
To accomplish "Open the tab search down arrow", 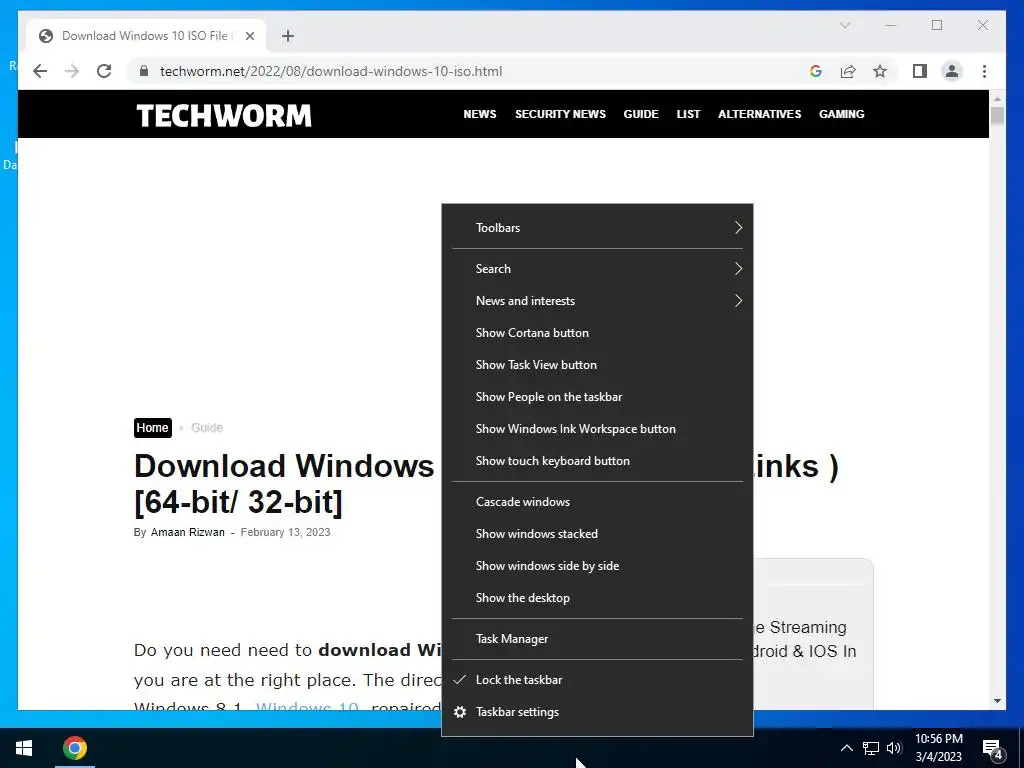I will (844, 25).
